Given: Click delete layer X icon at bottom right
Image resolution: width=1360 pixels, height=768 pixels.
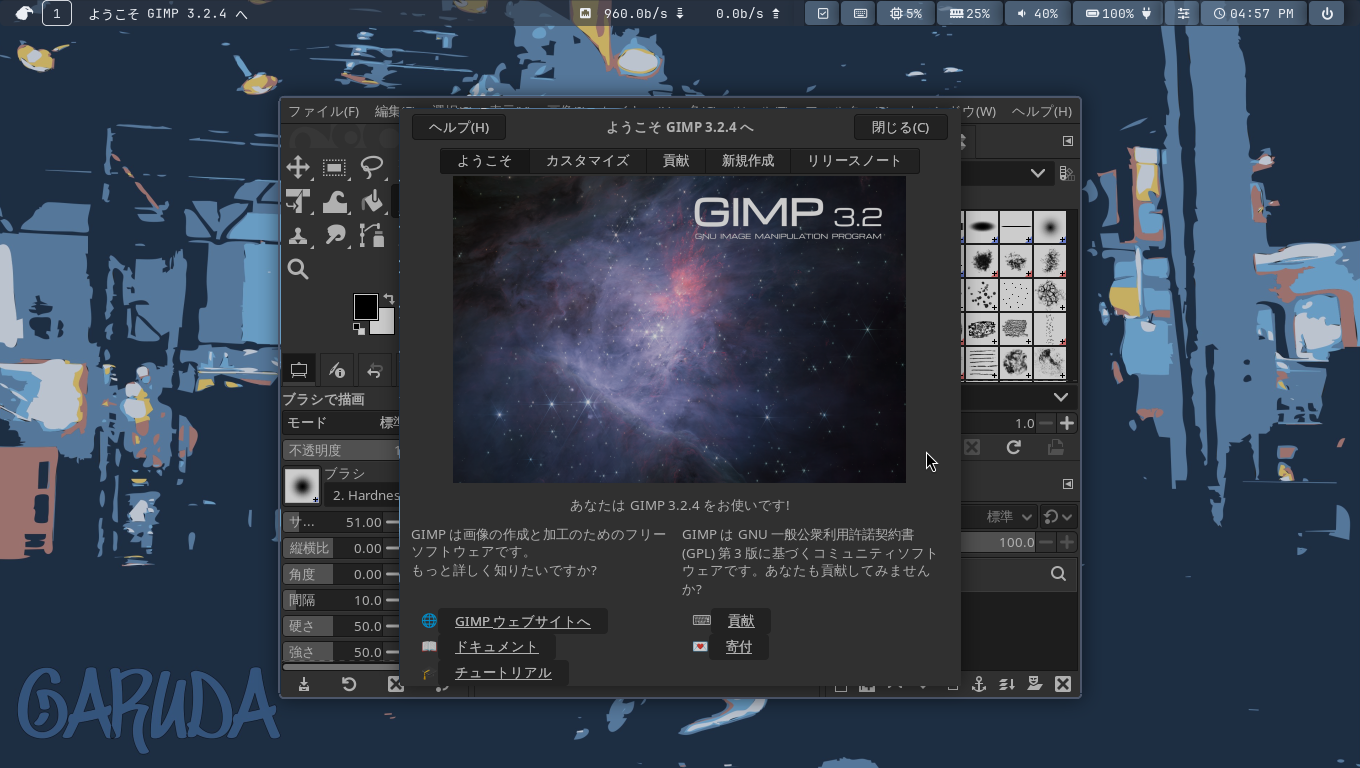Looking at the screenshot, I should coord(1063,684).
